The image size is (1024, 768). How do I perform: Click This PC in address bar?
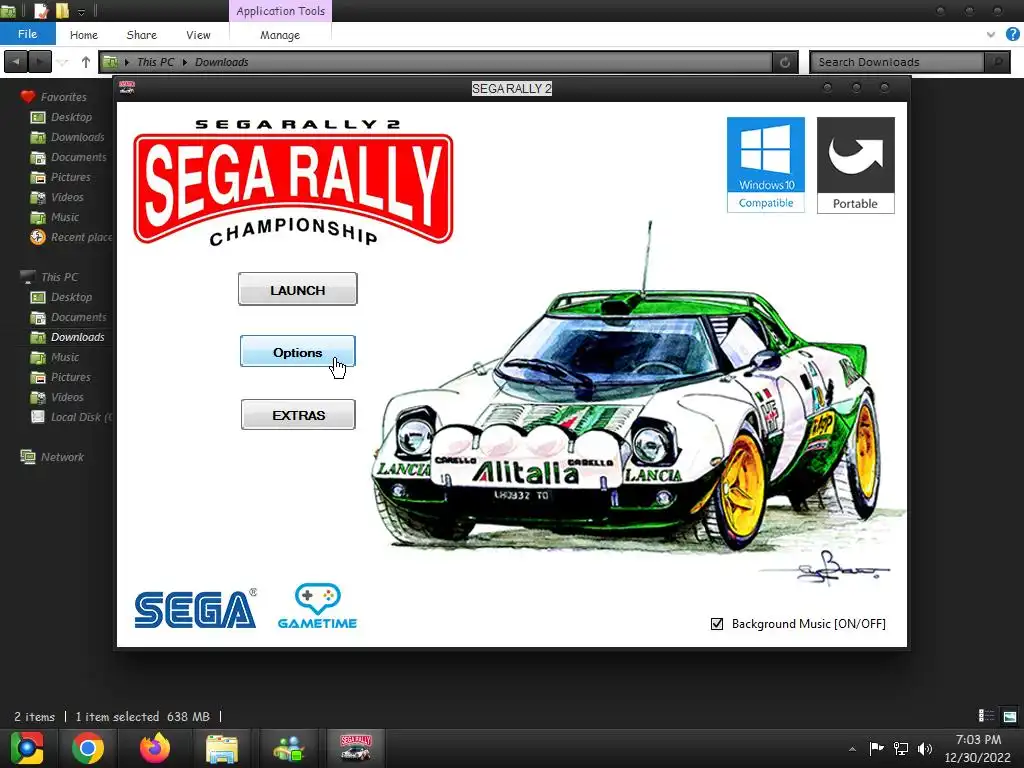click(155, 62)
